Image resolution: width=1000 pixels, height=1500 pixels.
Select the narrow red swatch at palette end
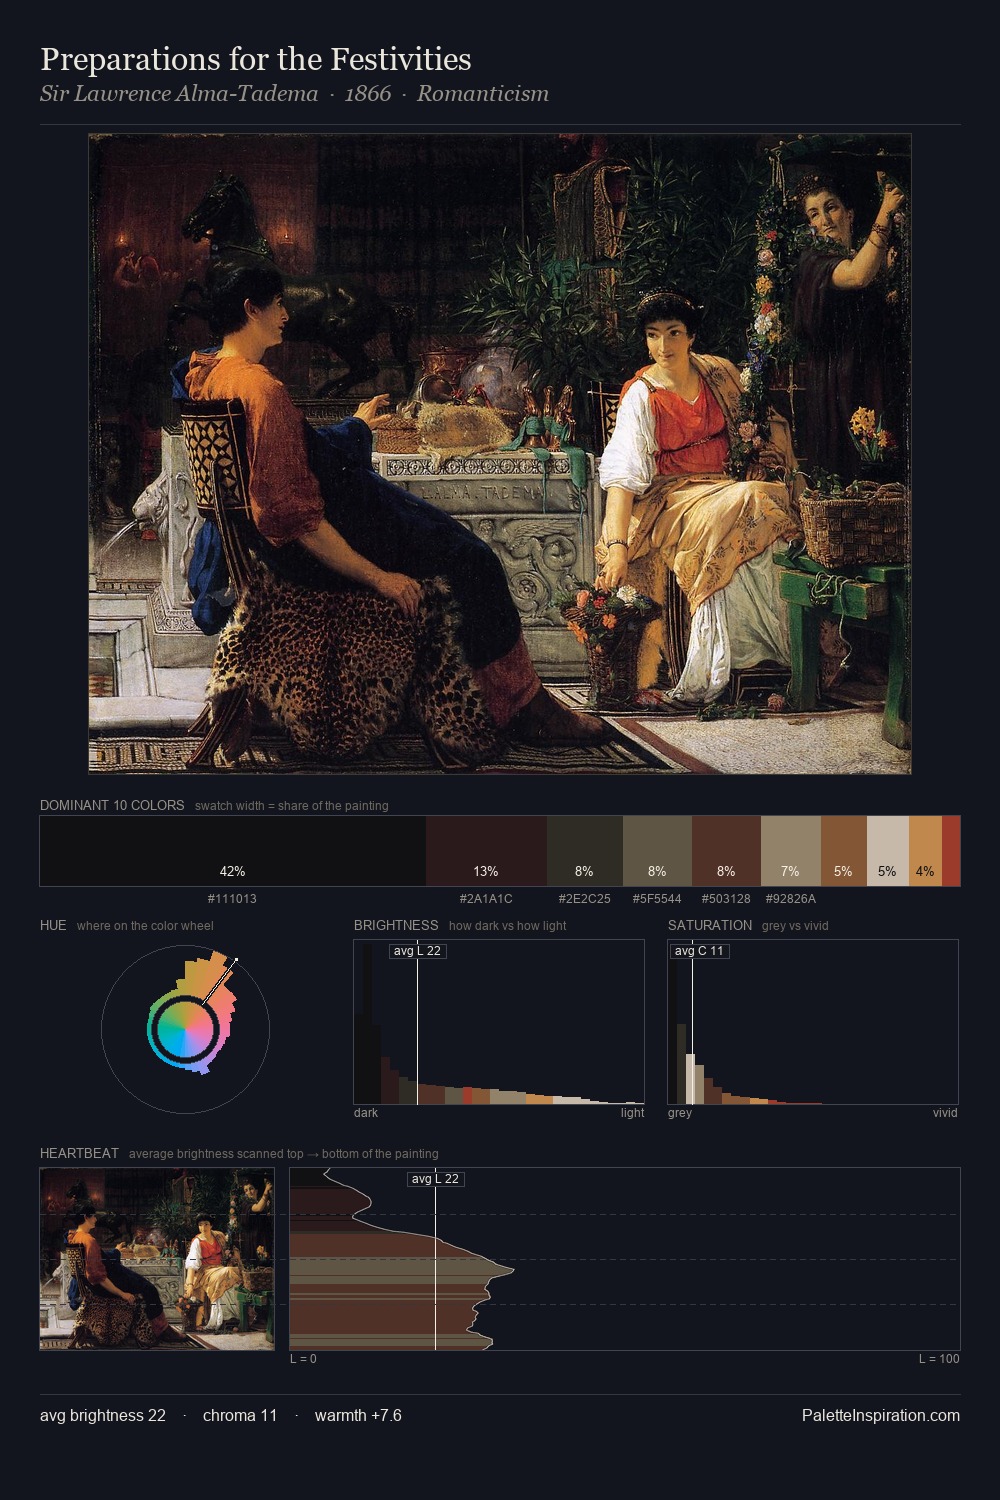(x=951, y=851)
